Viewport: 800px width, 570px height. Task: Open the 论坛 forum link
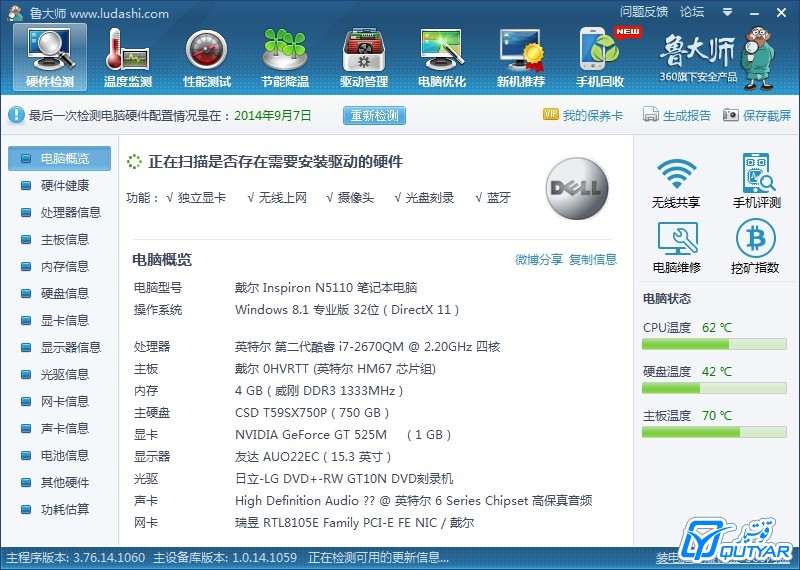pyautogui.click(x=692, y=12)
